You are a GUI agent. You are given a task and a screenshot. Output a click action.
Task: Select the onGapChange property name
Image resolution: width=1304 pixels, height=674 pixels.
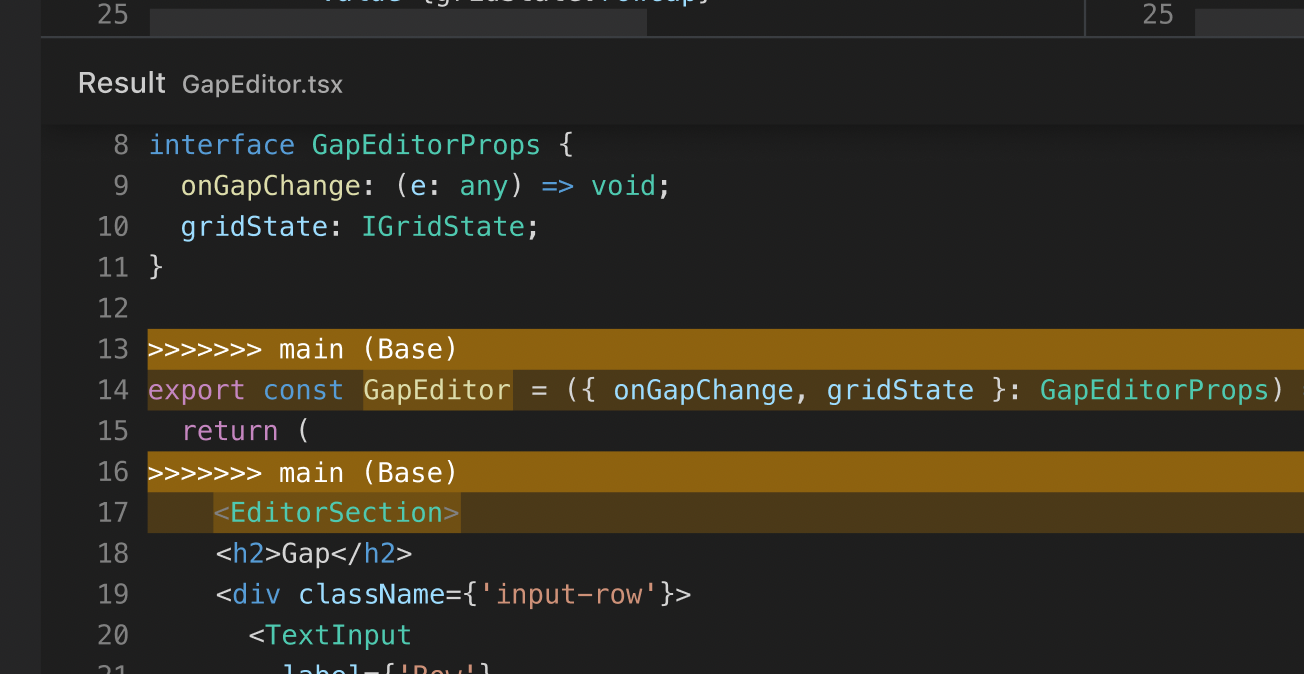coord(270,185)
